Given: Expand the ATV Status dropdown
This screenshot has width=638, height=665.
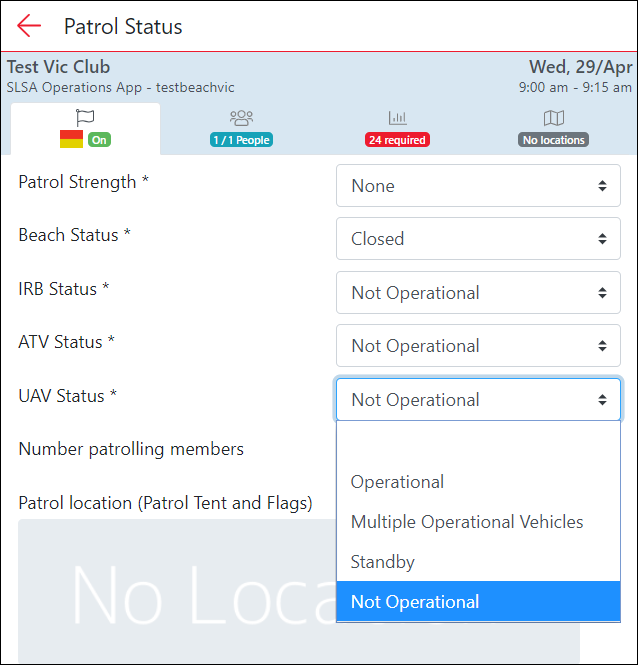Looking at the screenshot, I should pyautogui.click(x=478, y=346).
